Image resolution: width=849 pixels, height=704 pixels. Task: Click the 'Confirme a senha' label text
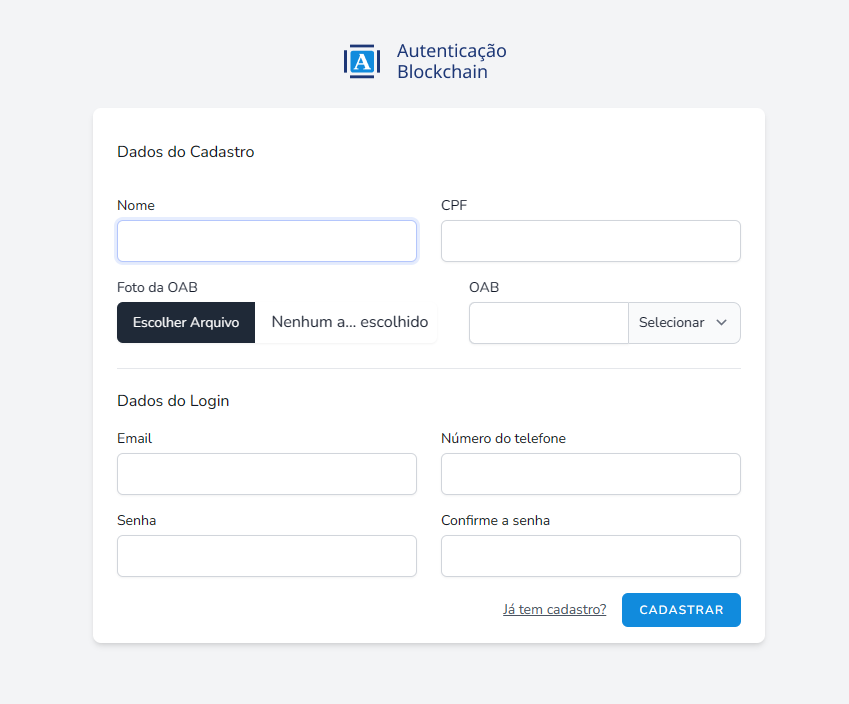click(495, 520)
